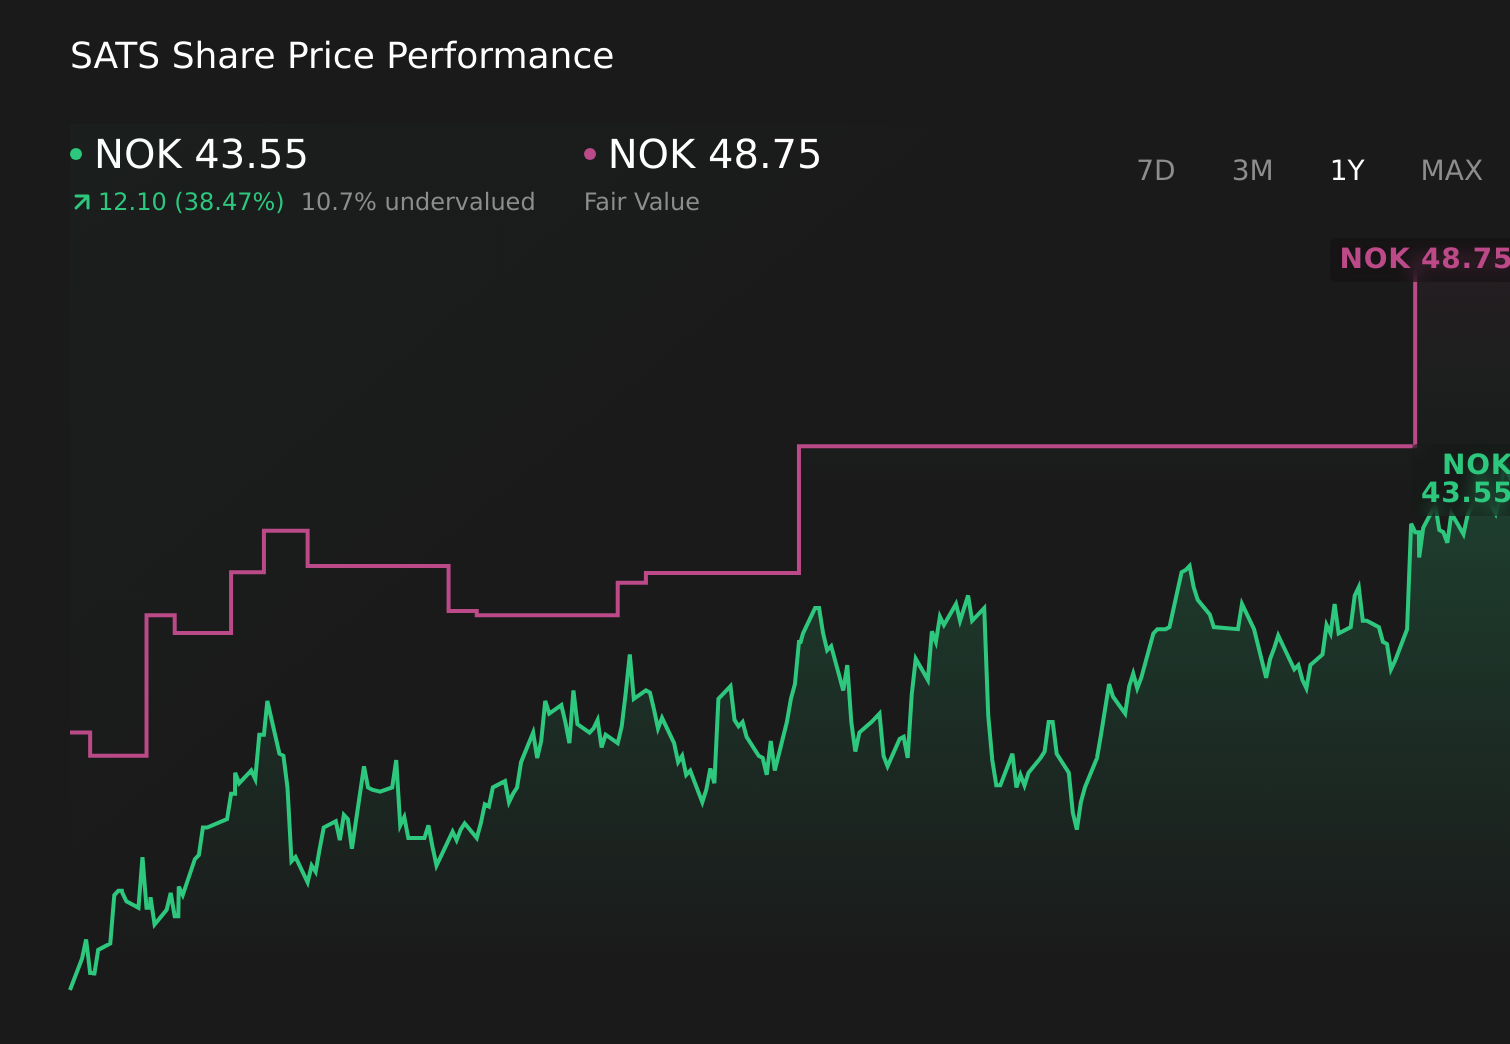The height and width of the screenshot is (1044, 1510).
Task: Click the 10.7% undervalued text
Action: point(418,202)
